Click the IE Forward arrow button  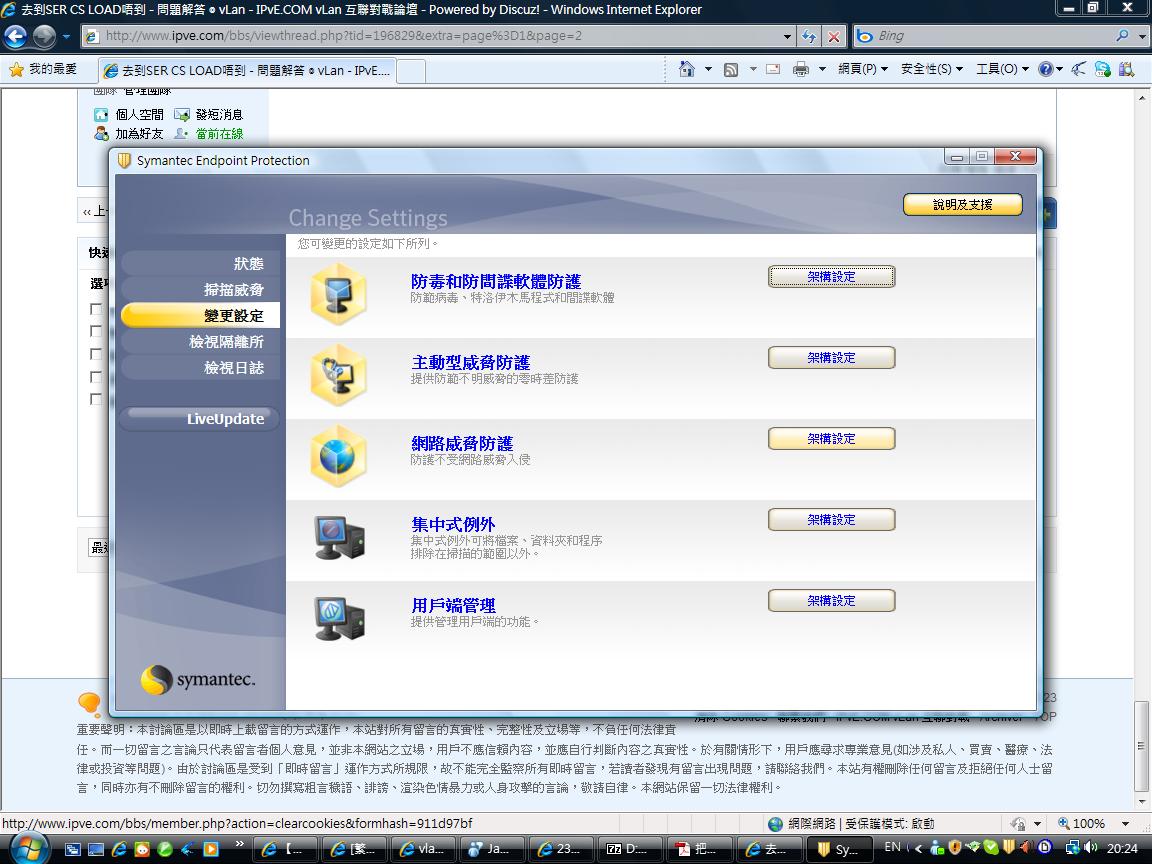44,35
